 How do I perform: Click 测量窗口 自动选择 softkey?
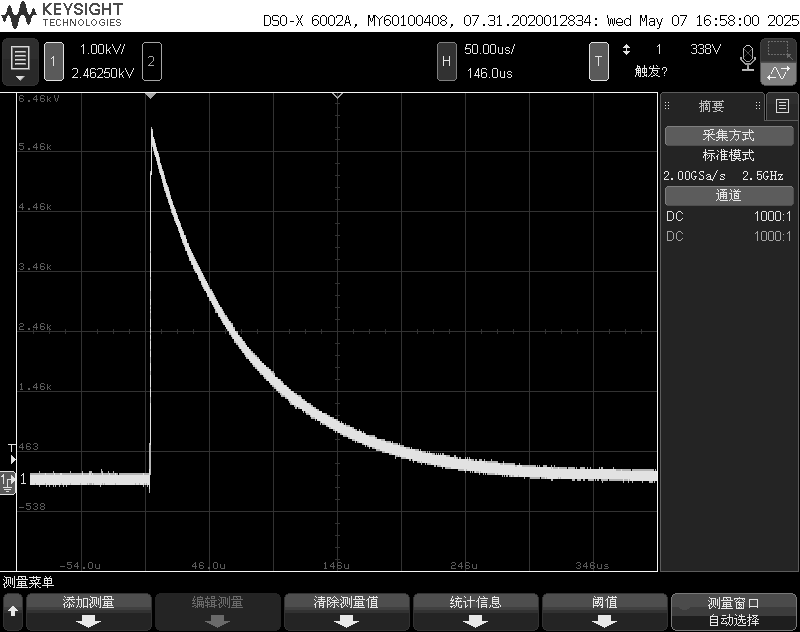click(734, 612)
